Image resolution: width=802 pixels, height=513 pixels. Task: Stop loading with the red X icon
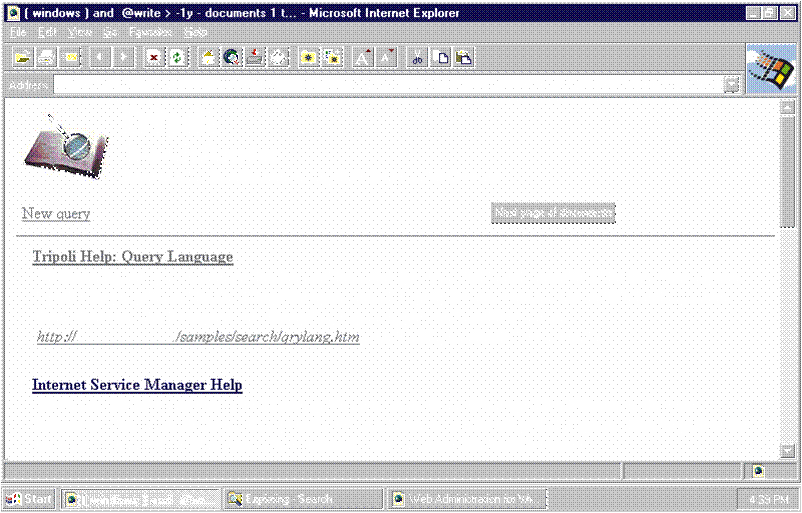tap(153, 57)
